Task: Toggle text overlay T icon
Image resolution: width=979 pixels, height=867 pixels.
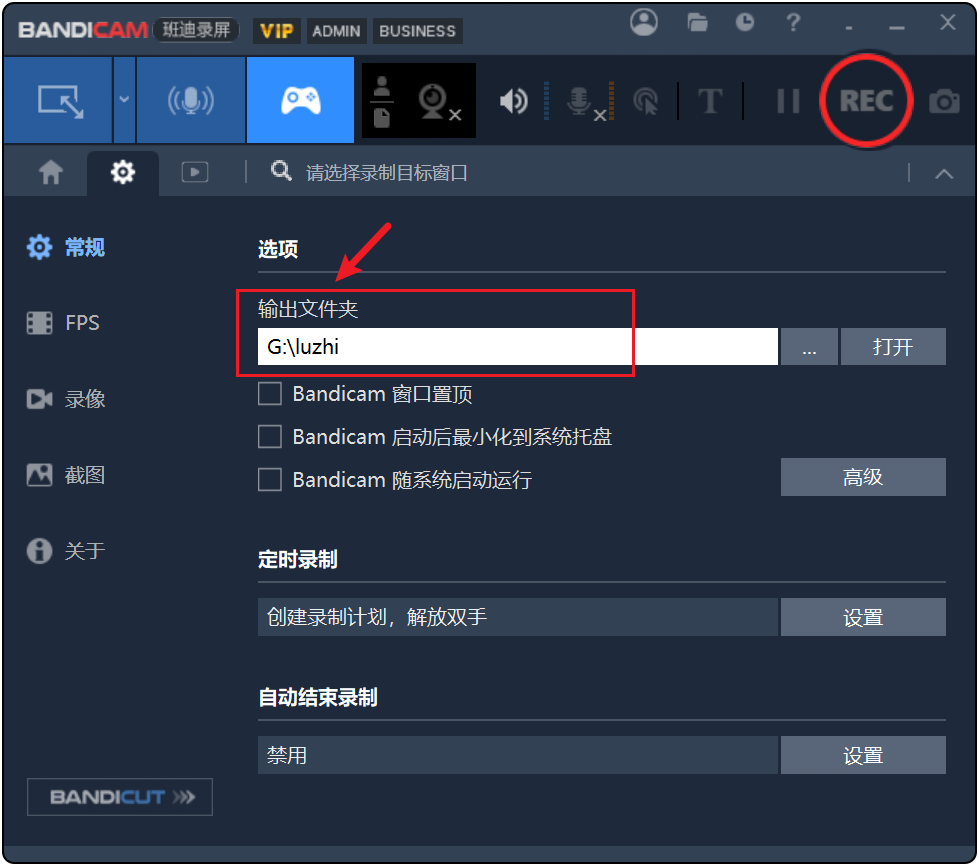Action: pyautogui.click(x=710, y=101)
